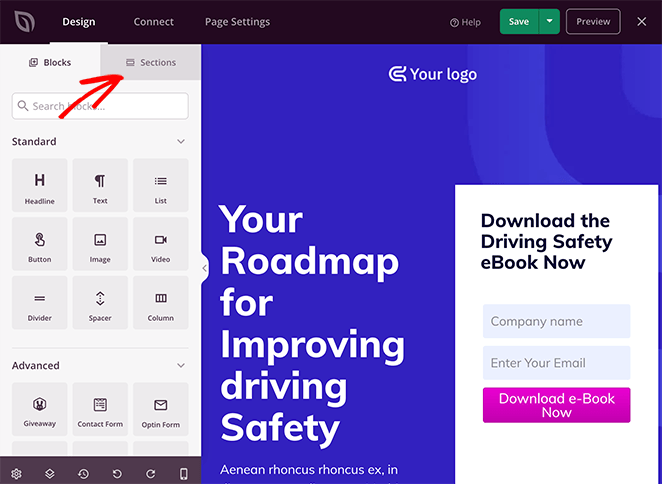Image resolution: width=662 pixels, height=484 pixels.
Task: Click the Search blocks input field
Action: pyautogui.click(x=100, y=106)
